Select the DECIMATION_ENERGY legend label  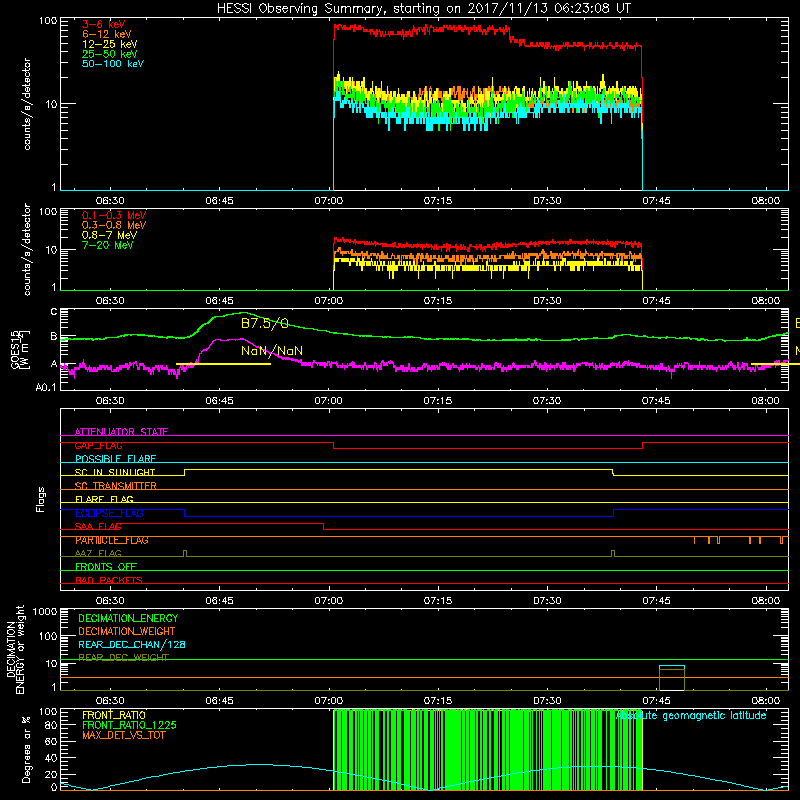(128, 618)
